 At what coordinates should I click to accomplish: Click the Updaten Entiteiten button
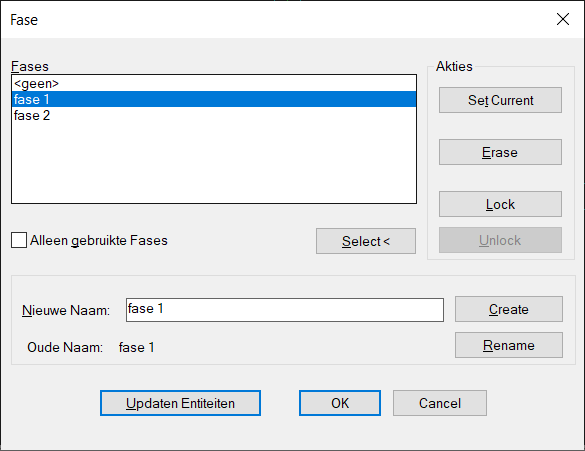click(x=180, y=403)
